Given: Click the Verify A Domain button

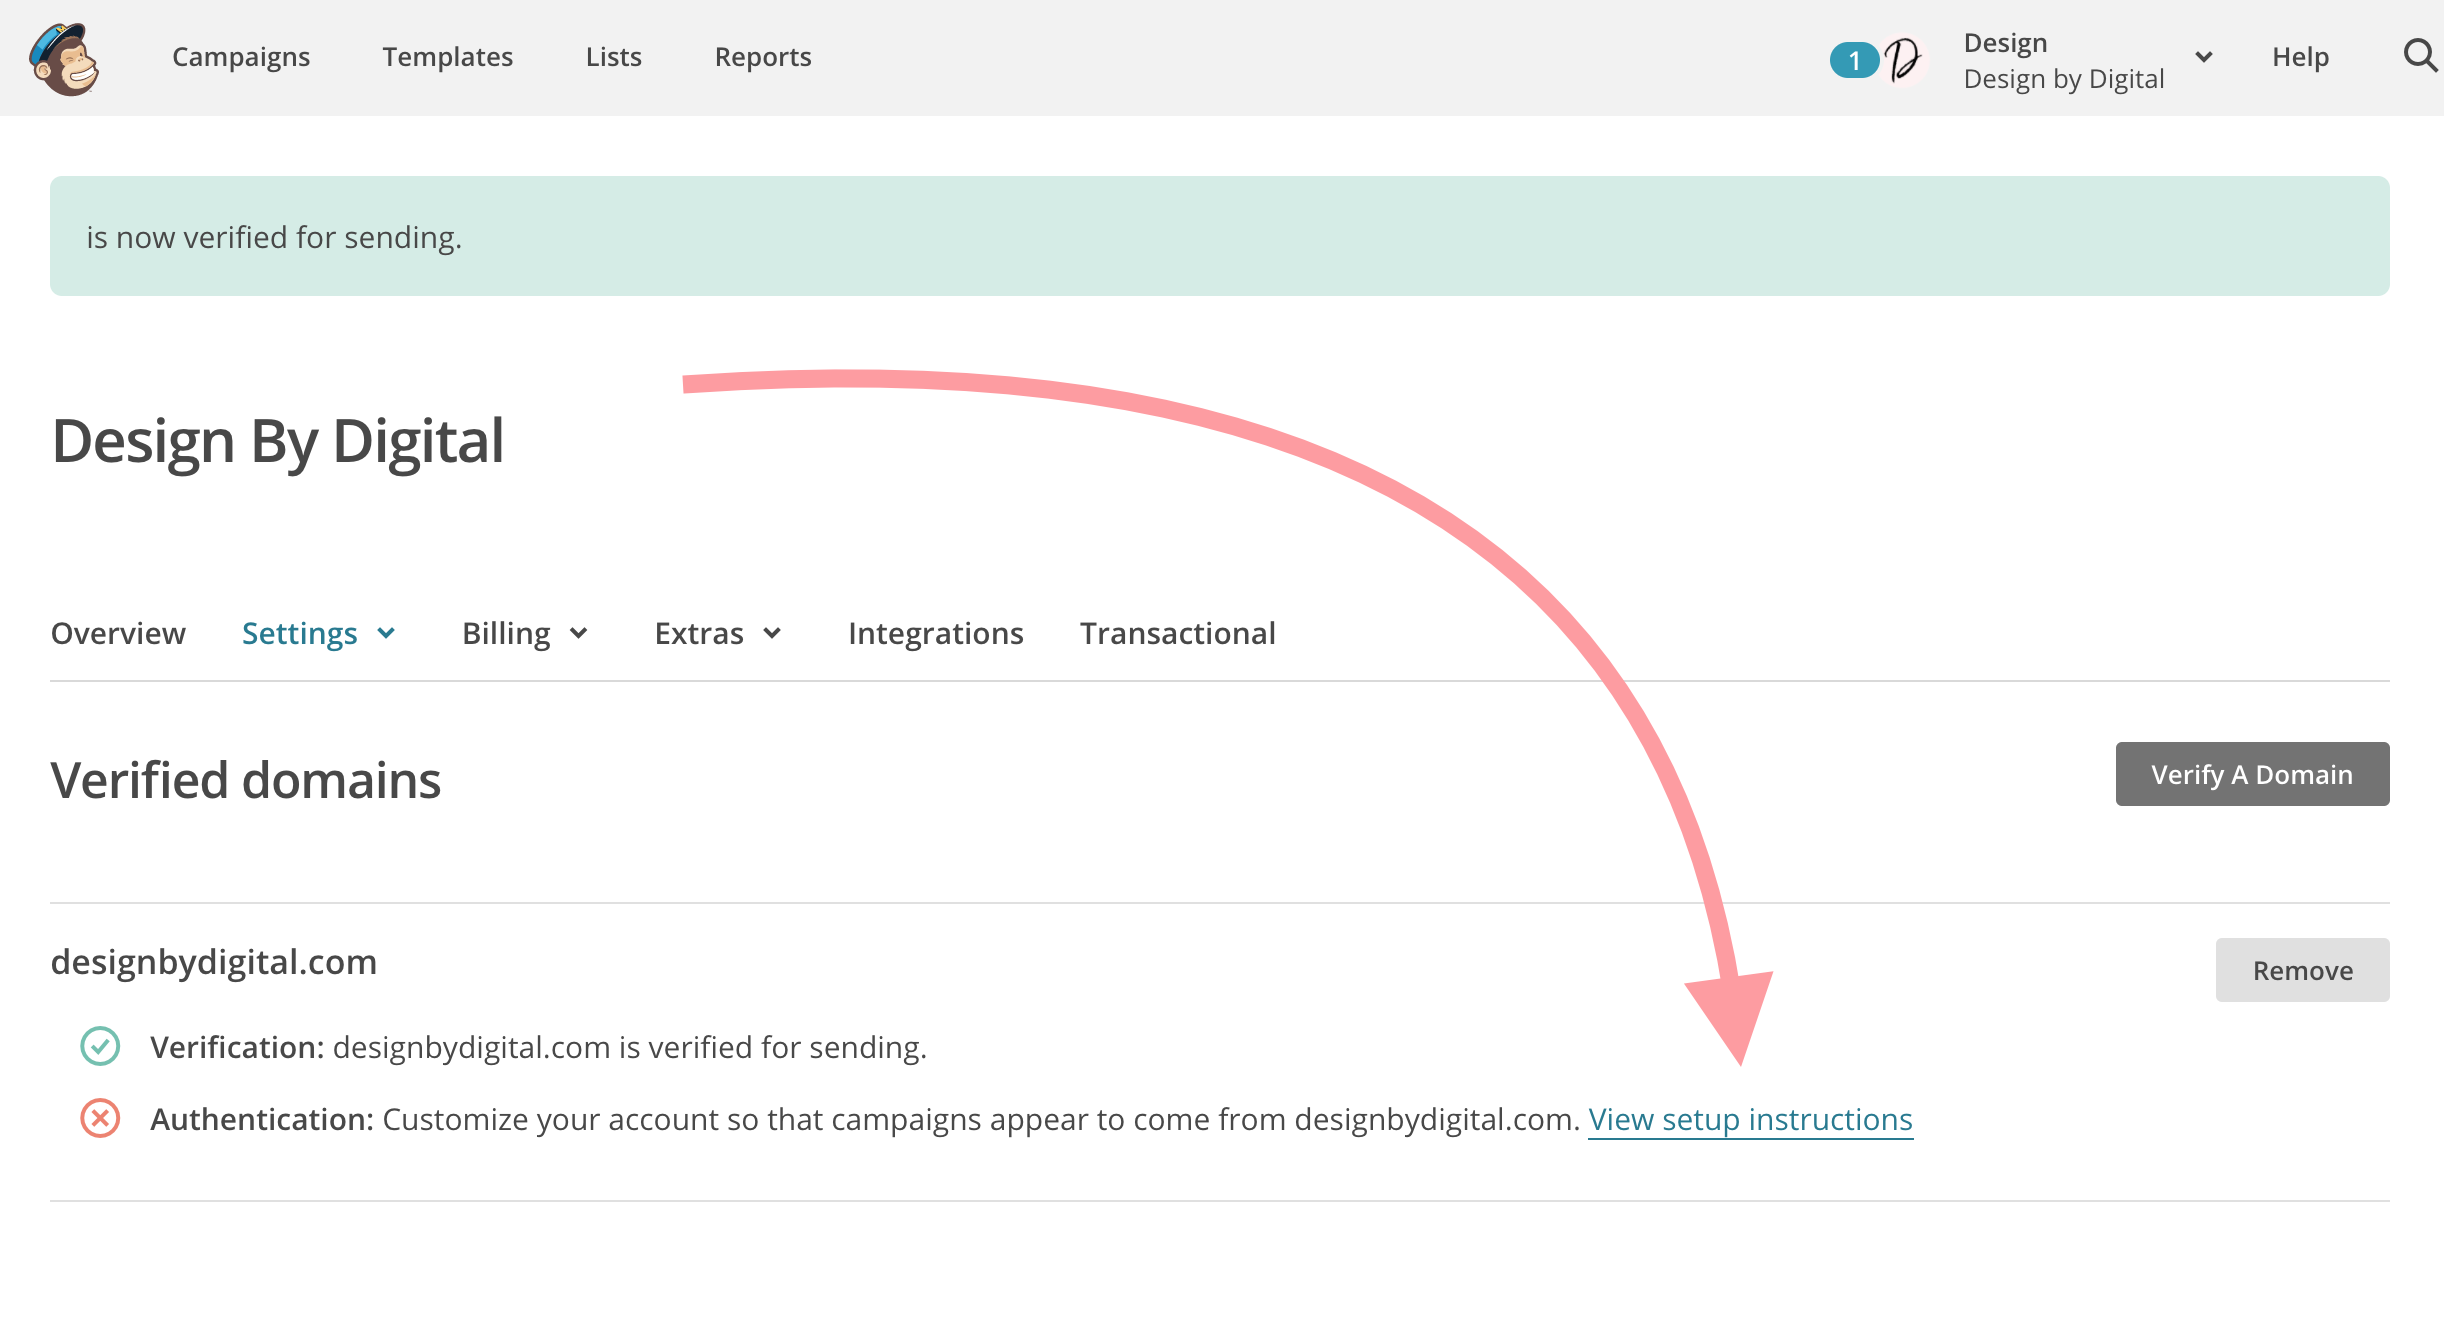Looking at the screenshot, I should pyautogui.click(x=2252, y=774).
